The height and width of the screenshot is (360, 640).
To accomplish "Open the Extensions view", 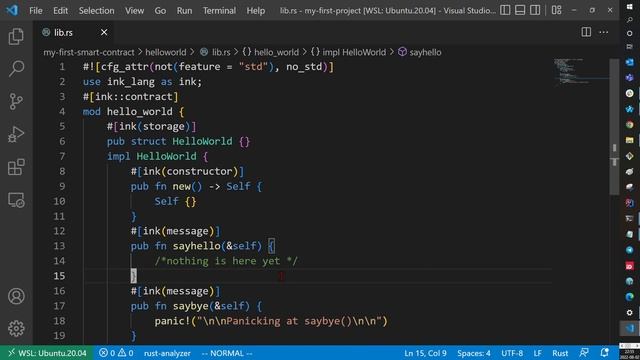I will (16, 167).
